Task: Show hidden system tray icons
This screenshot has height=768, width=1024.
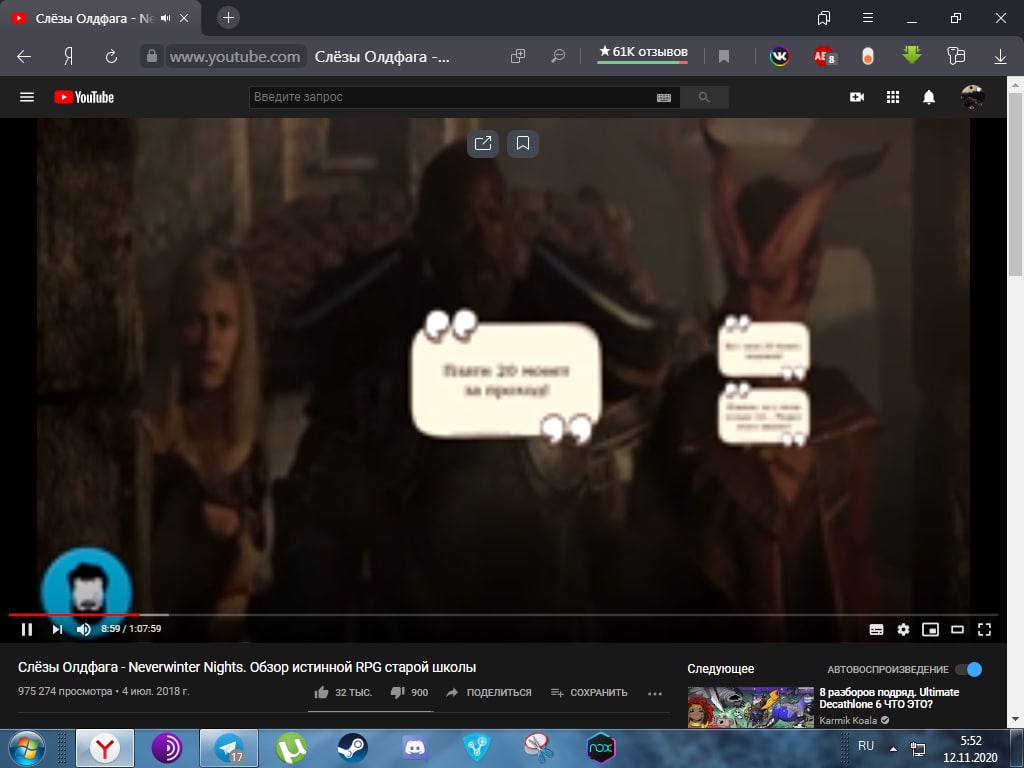Action: click(x=893, y=748)
